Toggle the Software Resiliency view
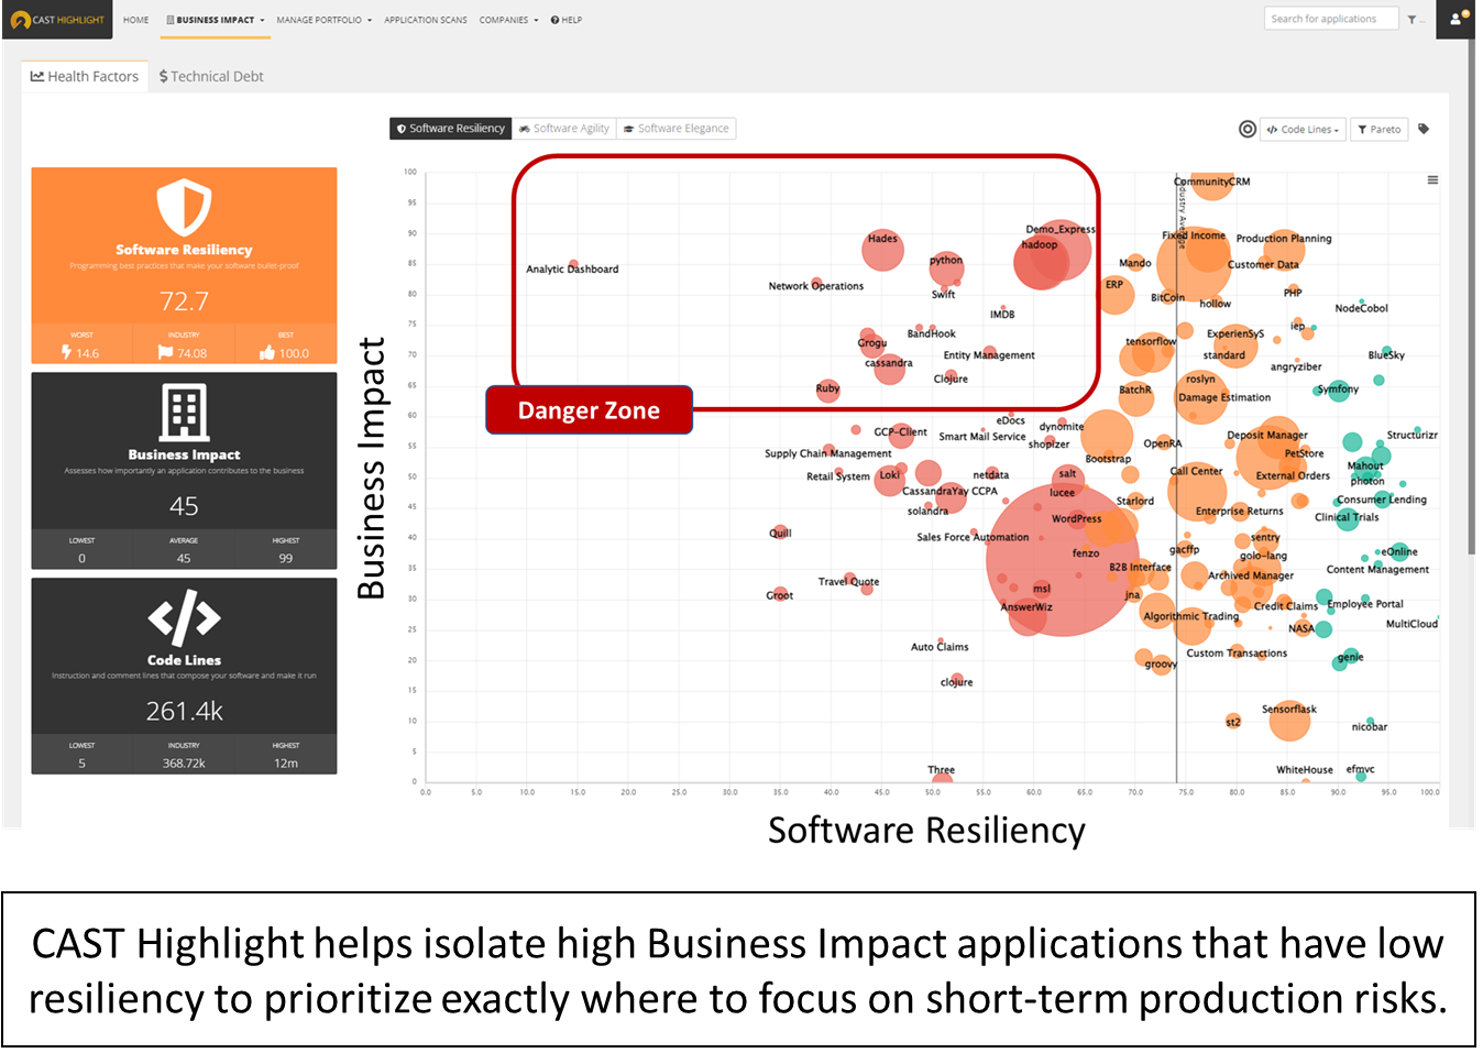The width and height of the screenshot is (1483, 1053). point(451,129)
